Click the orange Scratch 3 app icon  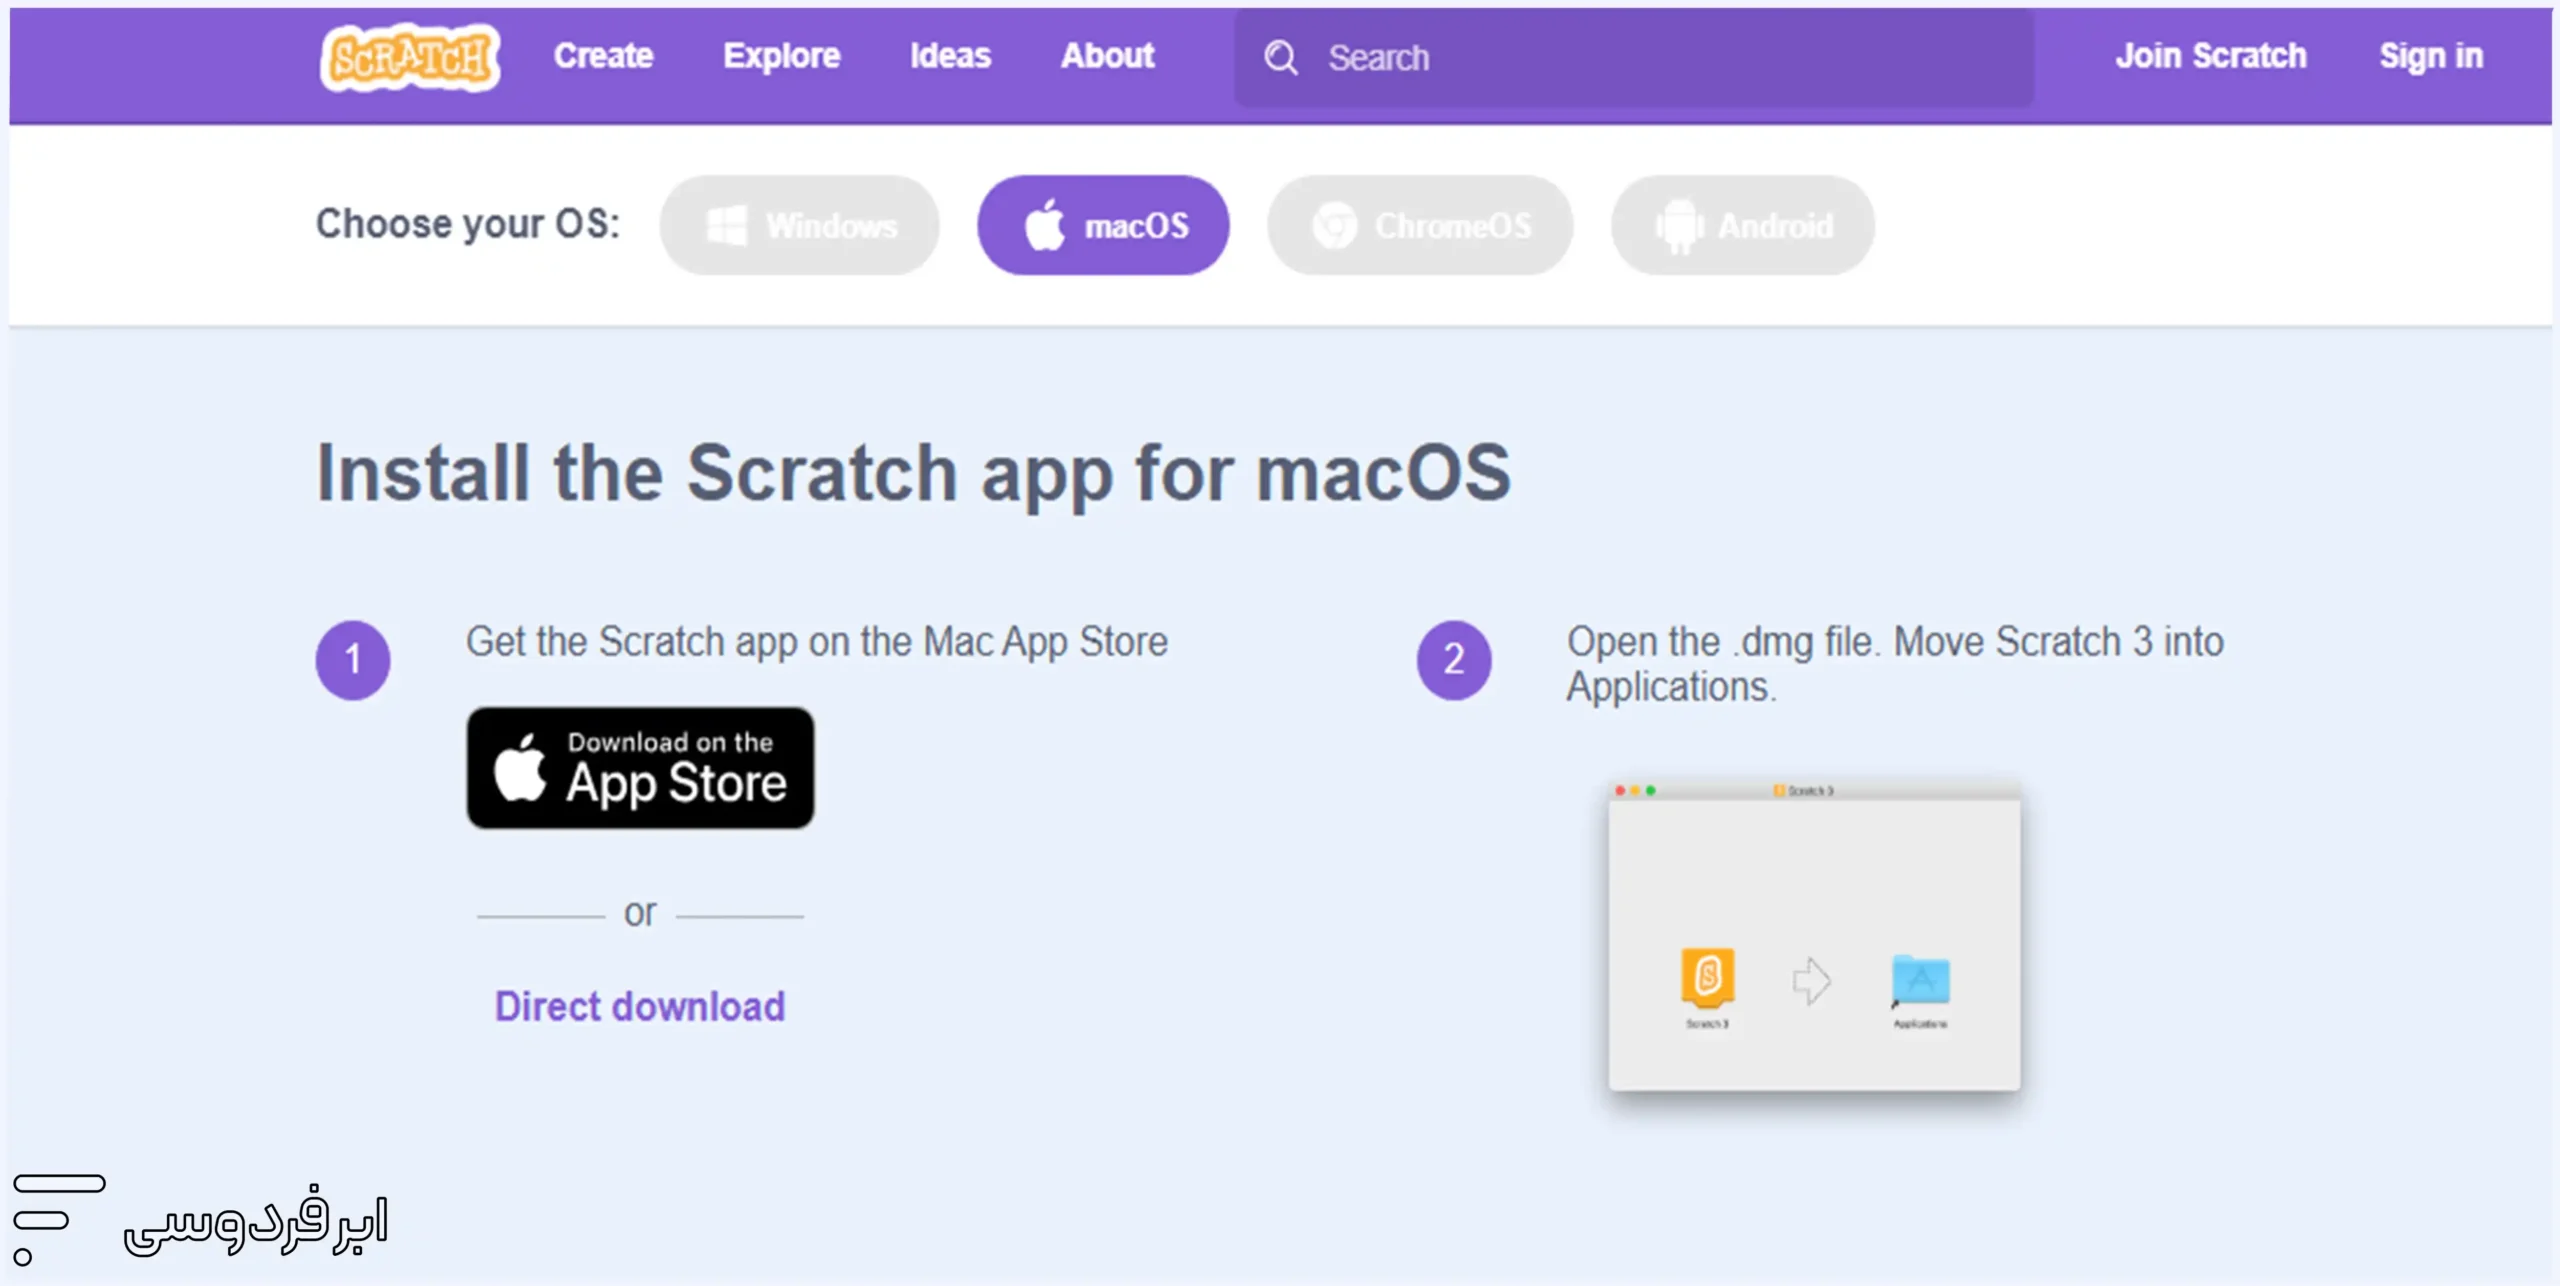pos(1707,976)
